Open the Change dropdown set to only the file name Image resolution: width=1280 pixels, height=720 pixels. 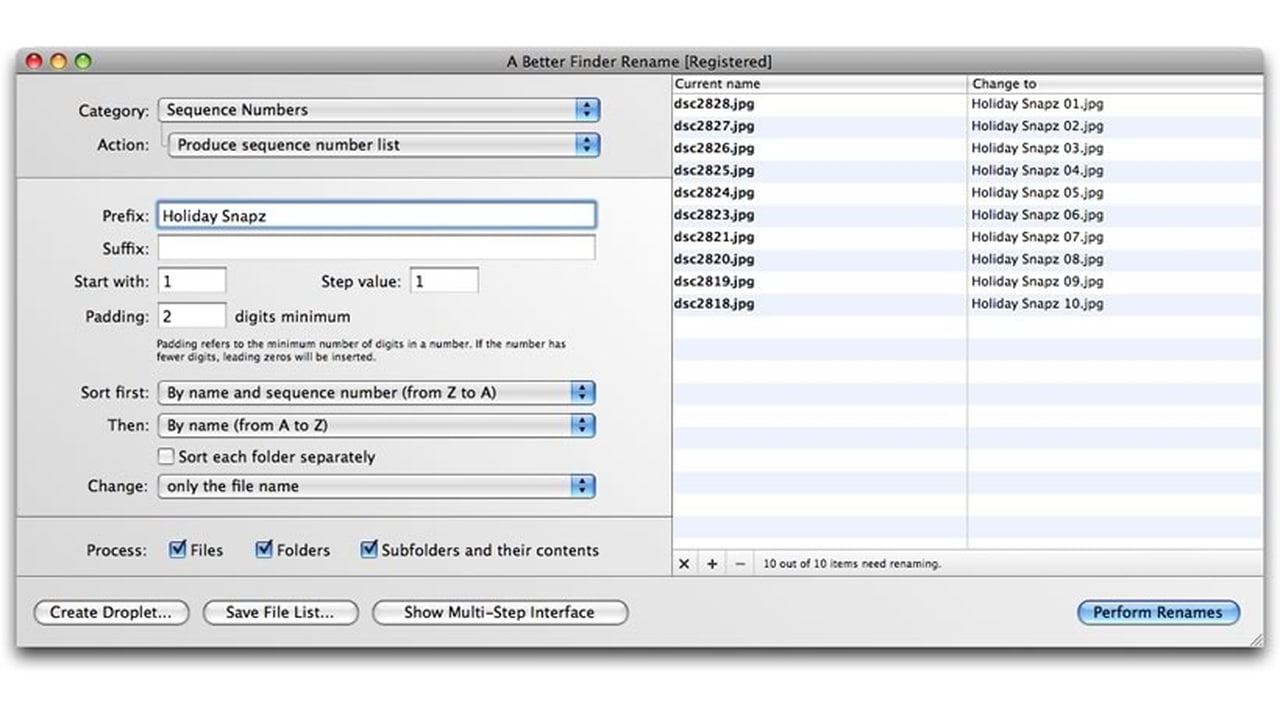coord(376,486)
